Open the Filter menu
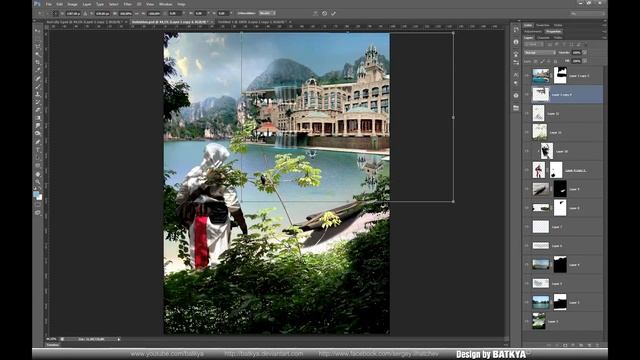 point(127,4)
